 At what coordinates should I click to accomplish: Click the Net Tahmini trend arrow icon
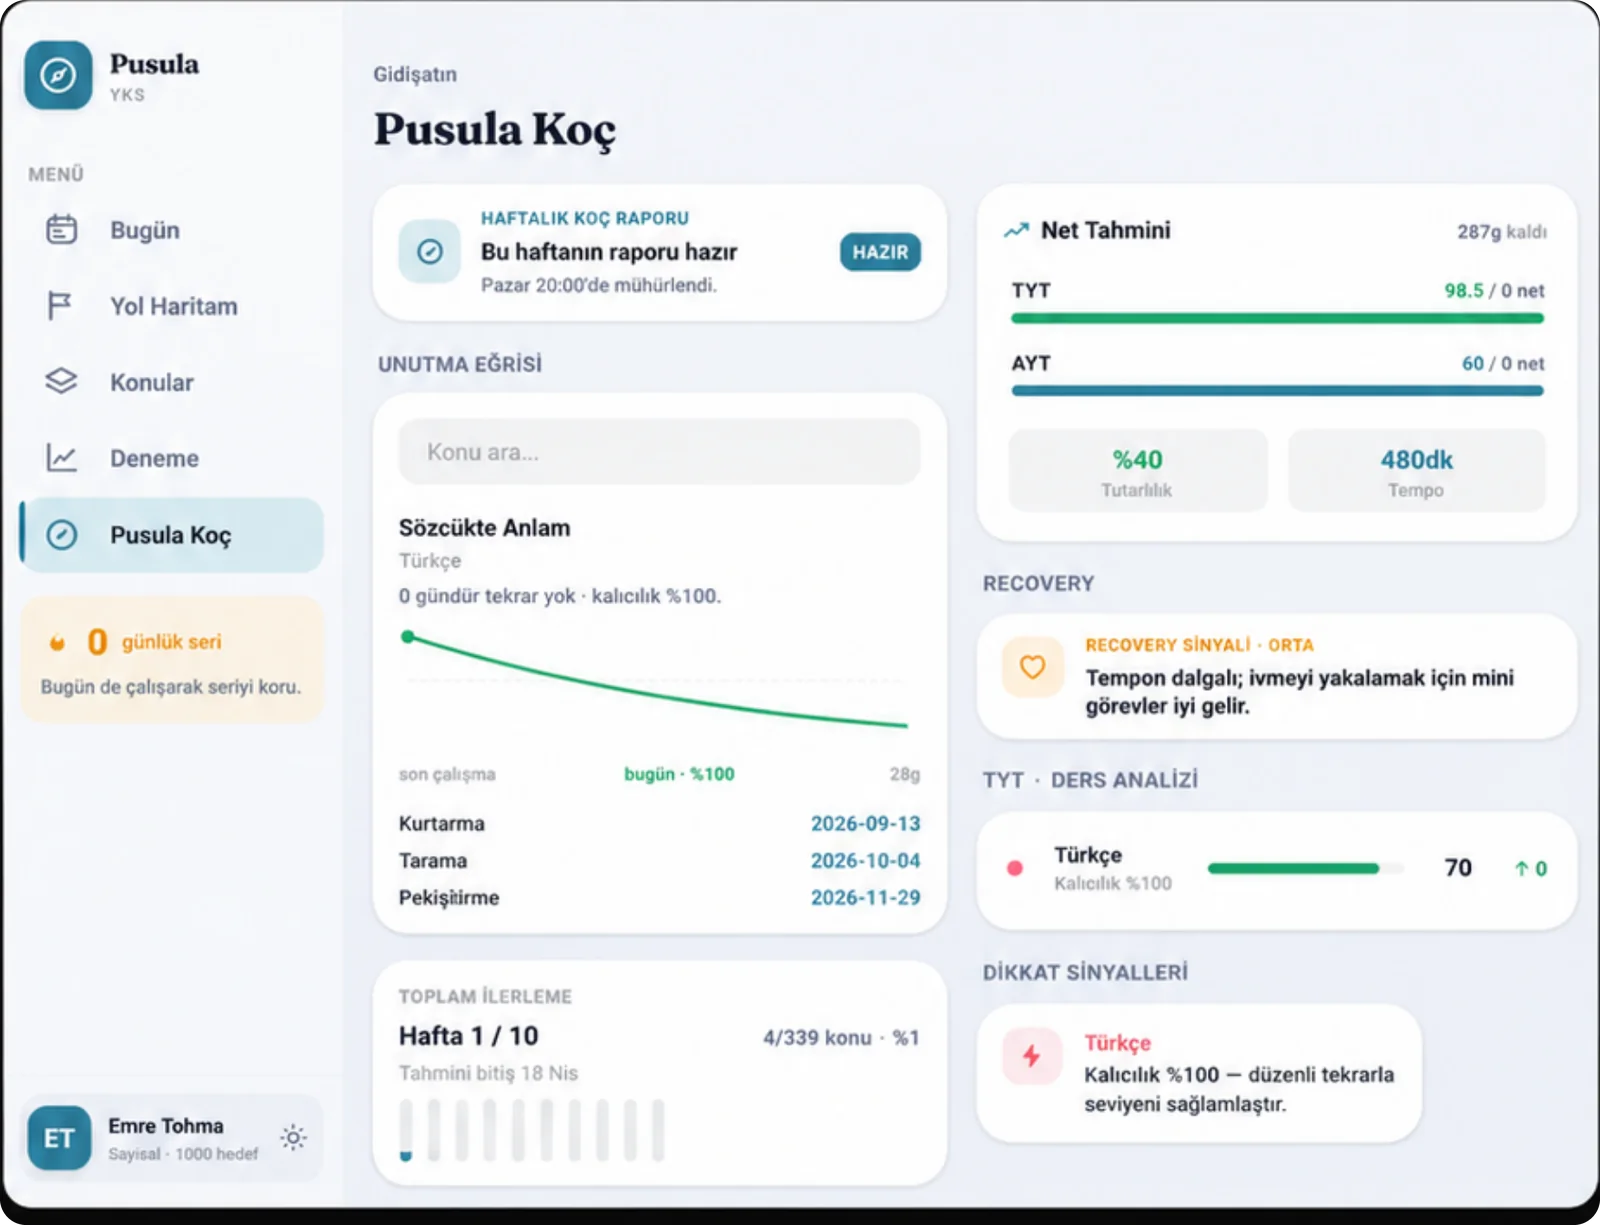(1016, 230)
